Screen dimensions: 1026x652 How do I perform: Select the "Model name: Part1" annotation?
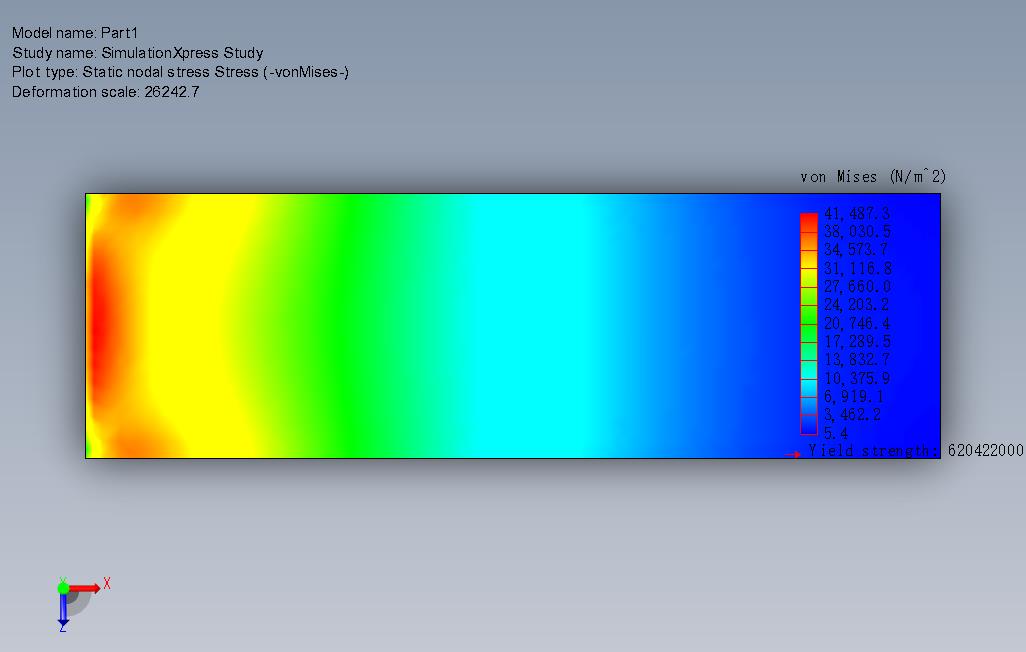75,33
